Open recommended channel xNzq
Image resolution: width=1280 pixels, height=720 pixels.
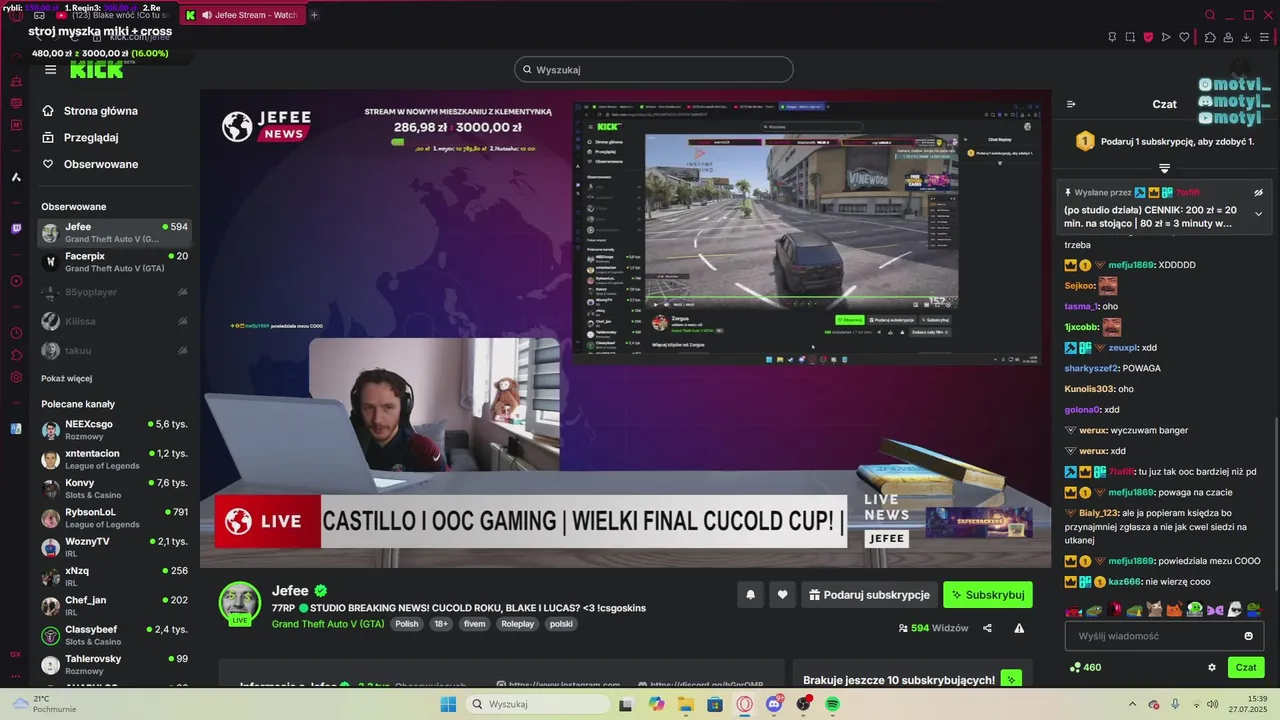point(114,576)
